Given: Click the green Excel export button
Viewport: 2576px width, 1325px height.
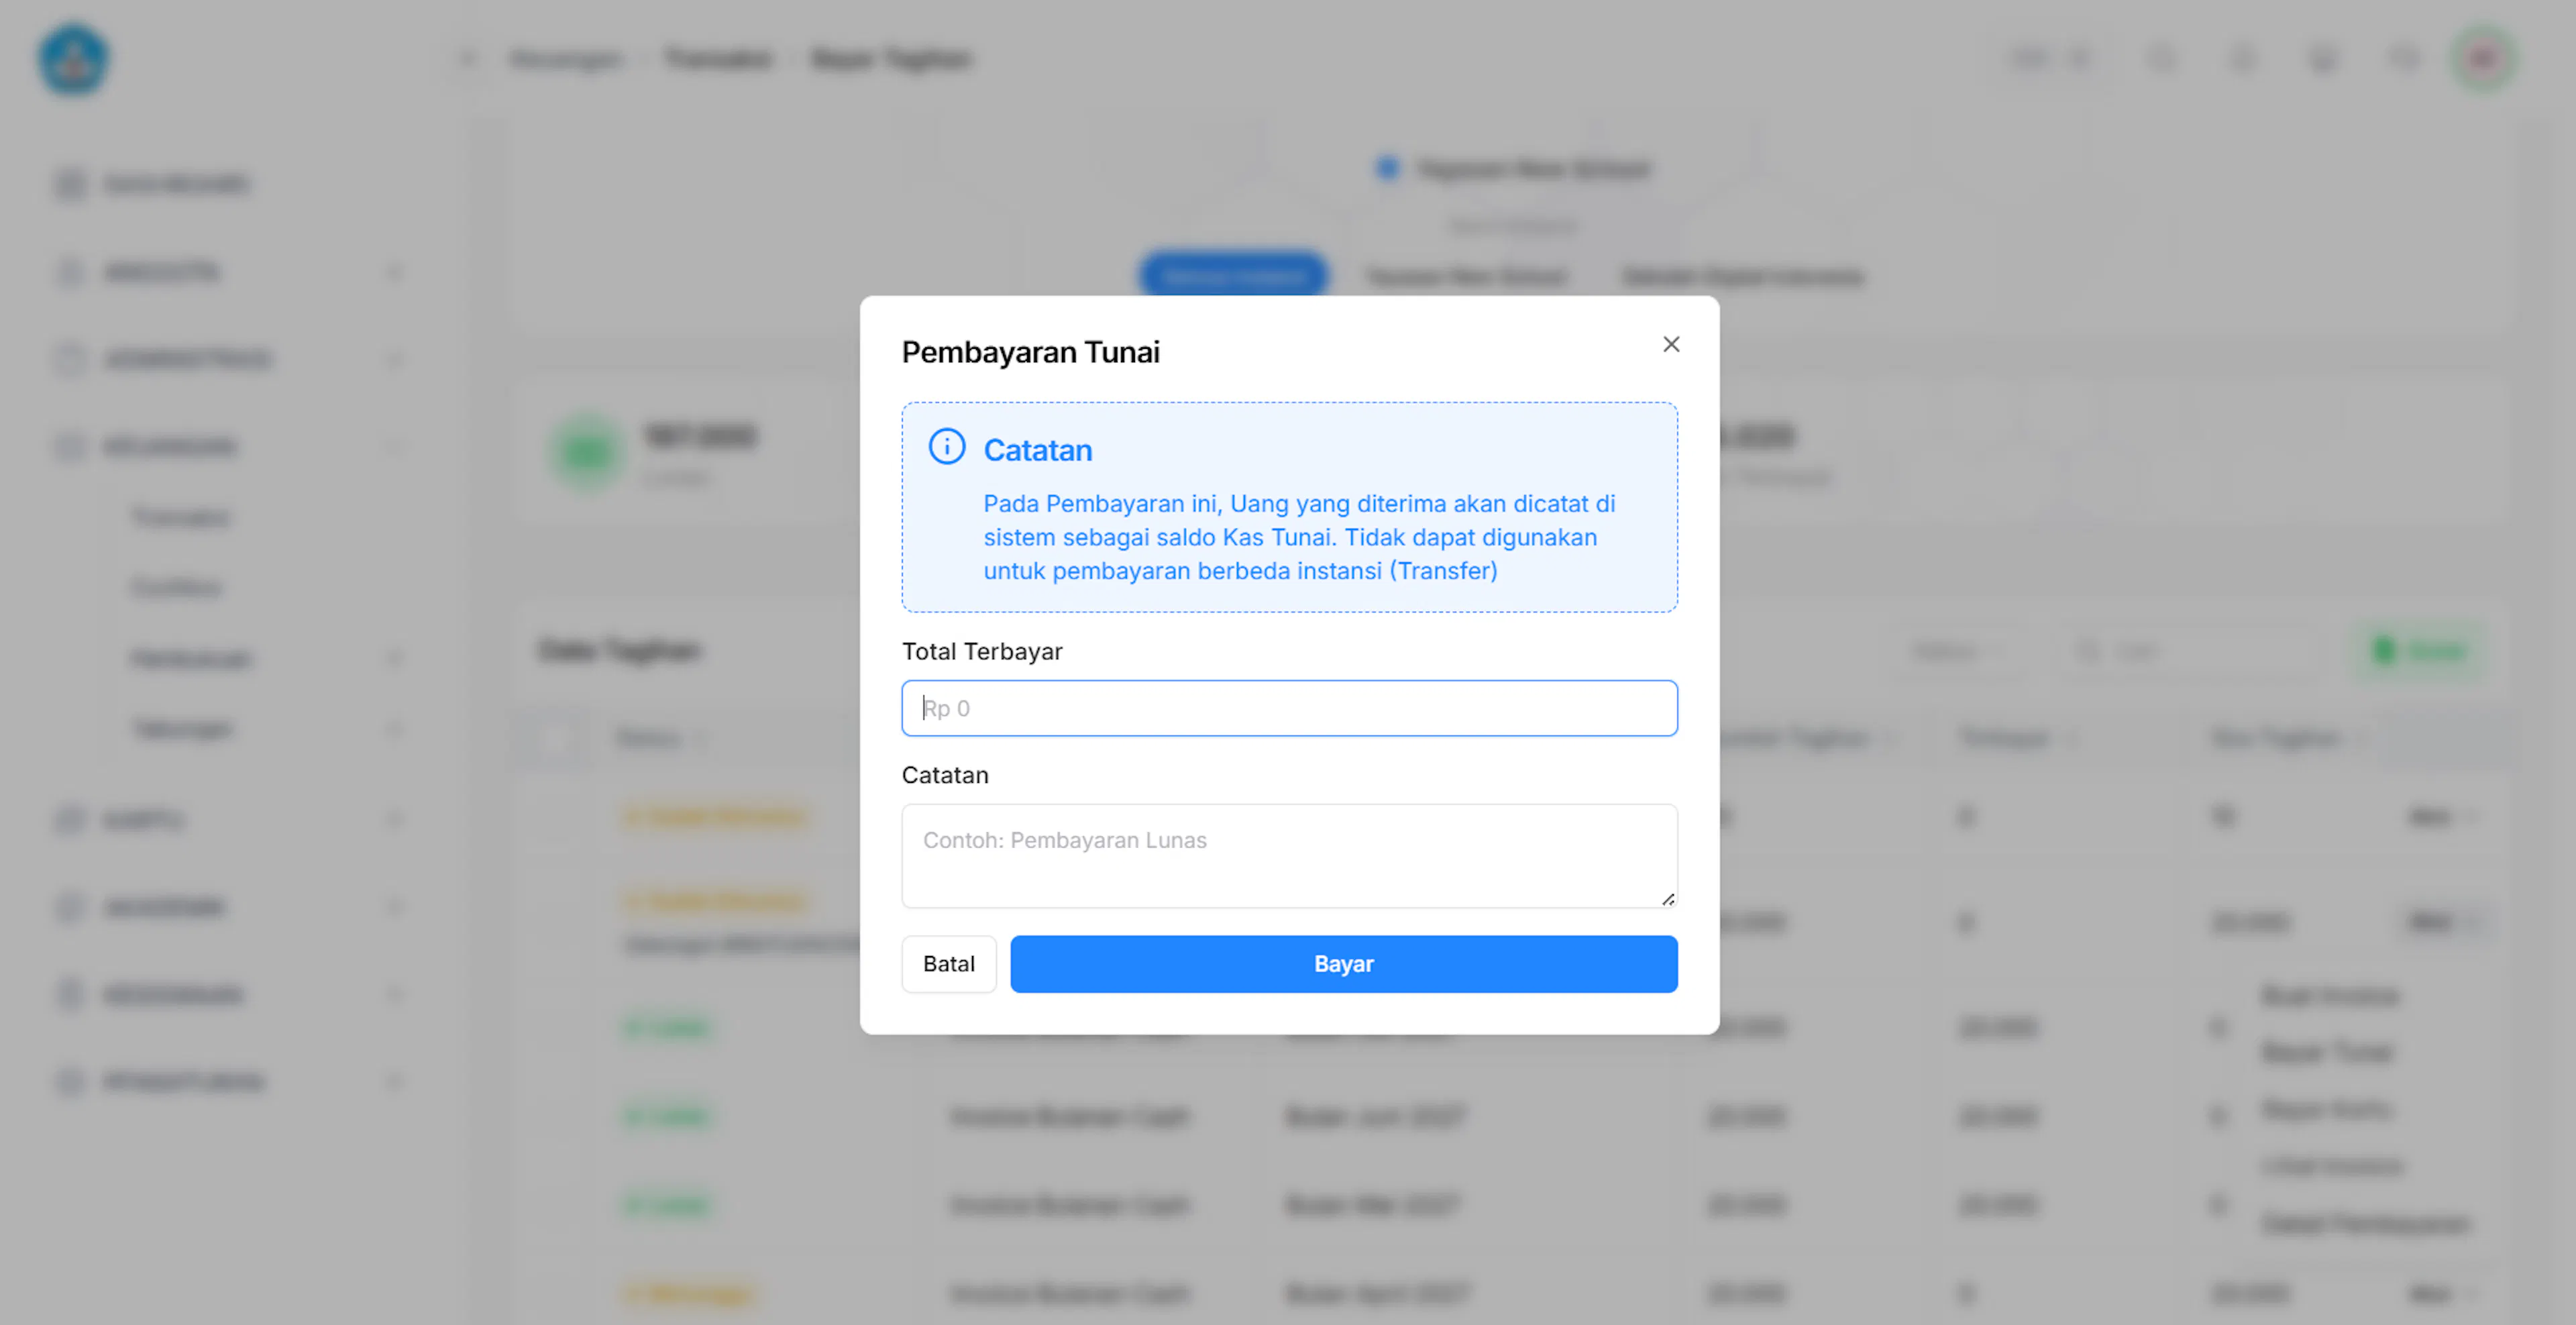Looking at the screenshot, I should pyautogui.click(x=2420, y=651).
